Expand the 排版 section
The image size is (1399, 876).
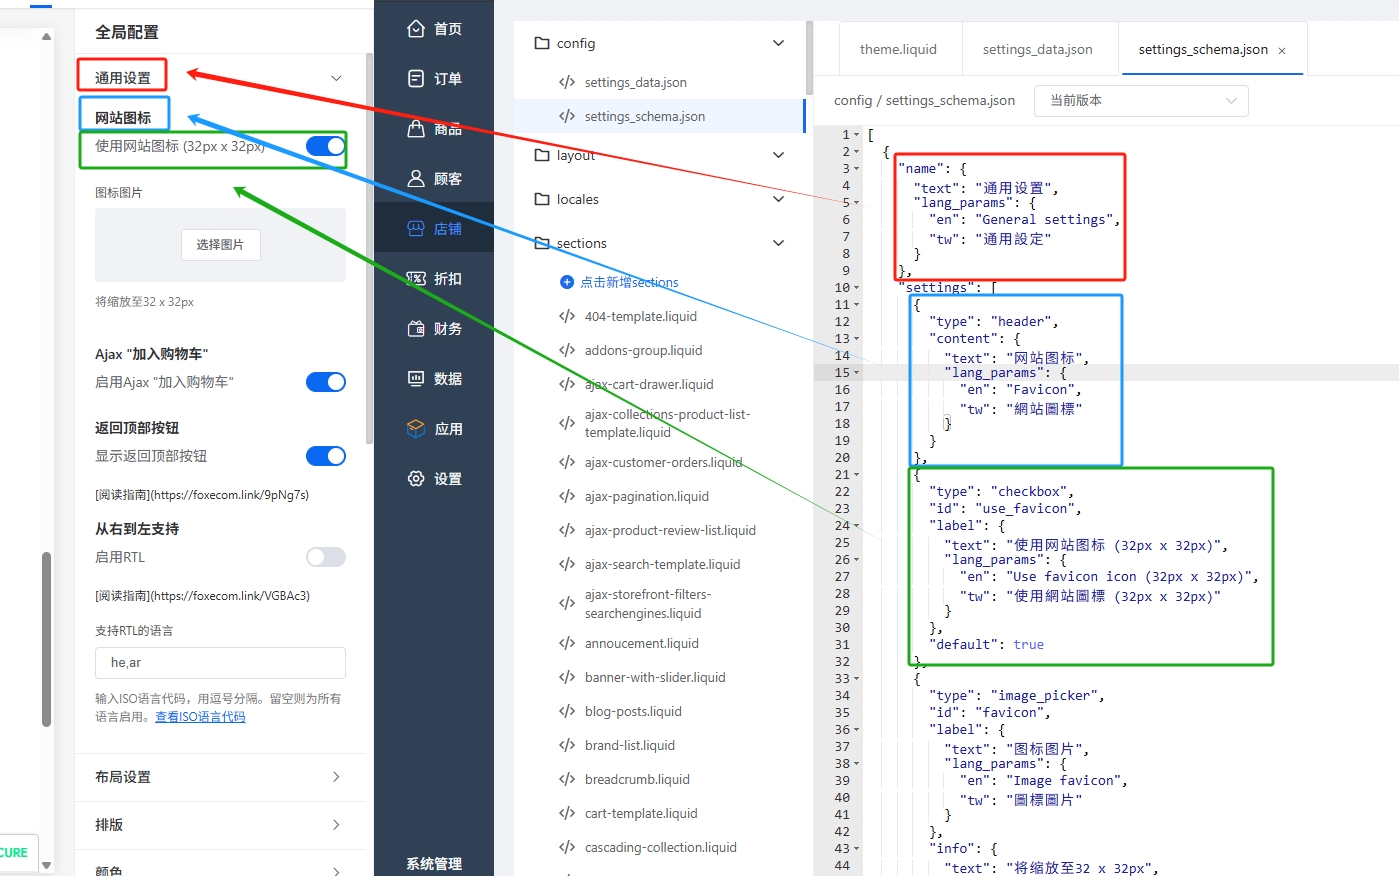[220, 825]
